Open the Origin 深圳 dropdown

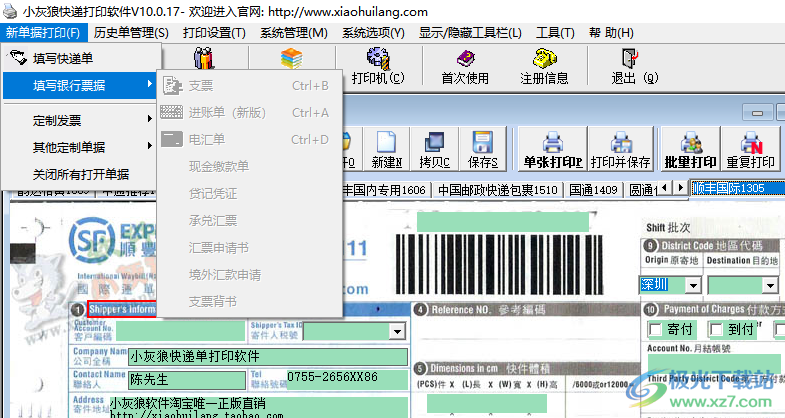tap(693, 285)
